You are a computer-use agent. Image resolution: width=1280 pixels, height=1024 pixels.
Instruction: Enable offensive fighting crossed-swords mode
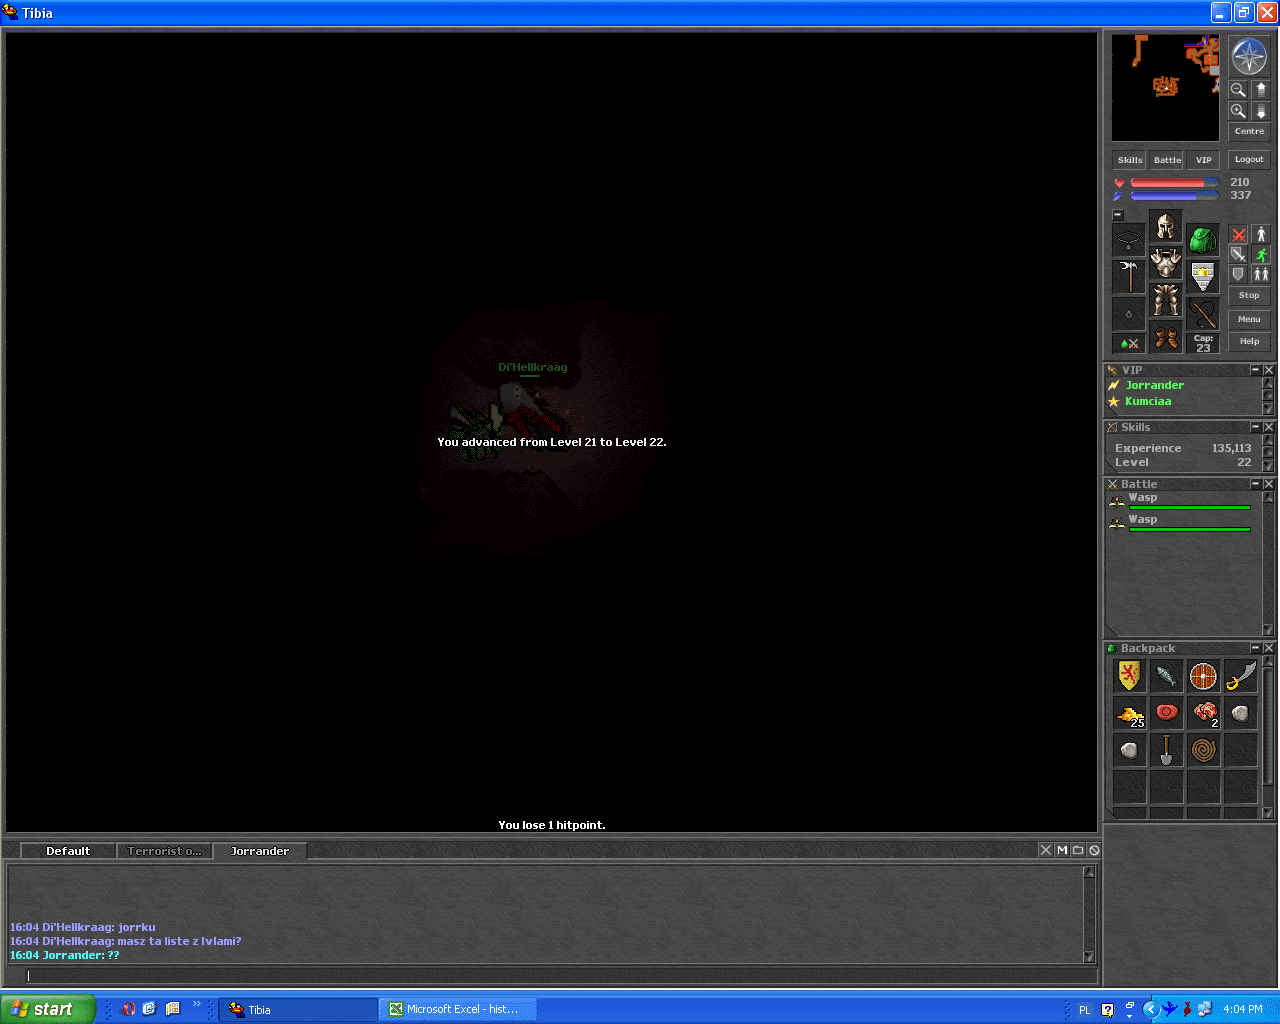1239,234
